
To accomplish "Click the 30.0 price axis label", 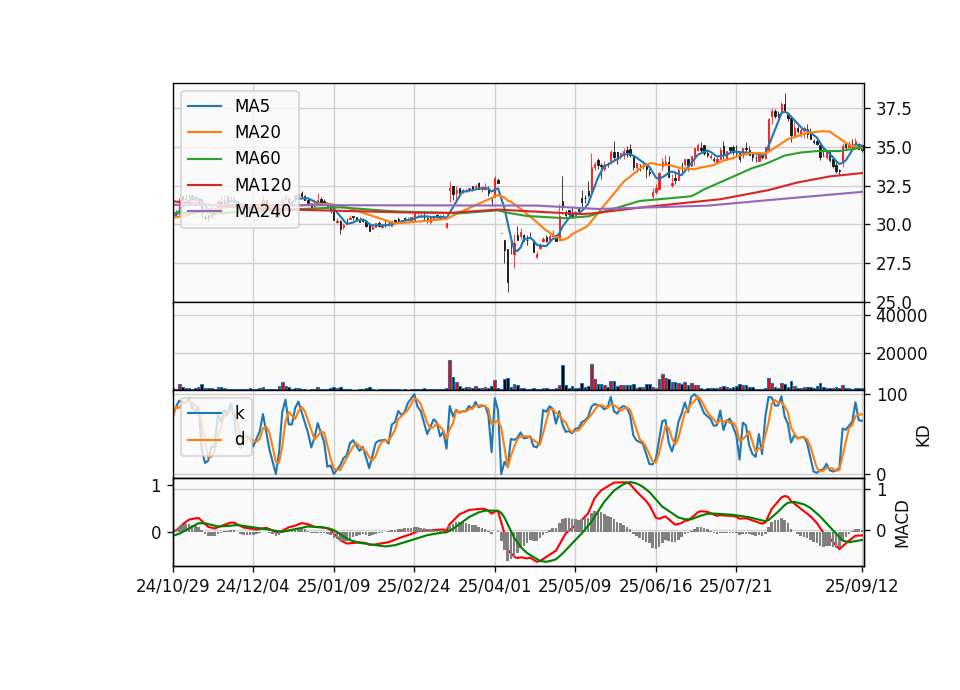I will [x=894, y=225].
